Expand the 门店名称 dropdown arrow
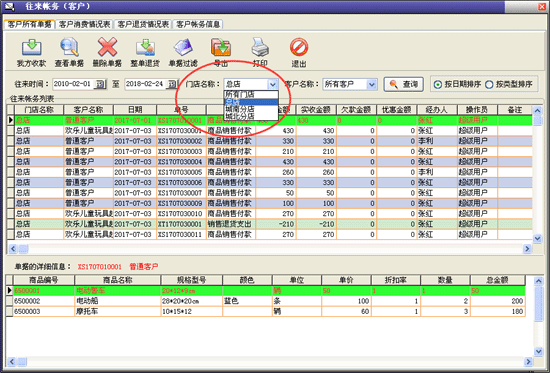This screenshot has width=550, height=373. (273, 84)
